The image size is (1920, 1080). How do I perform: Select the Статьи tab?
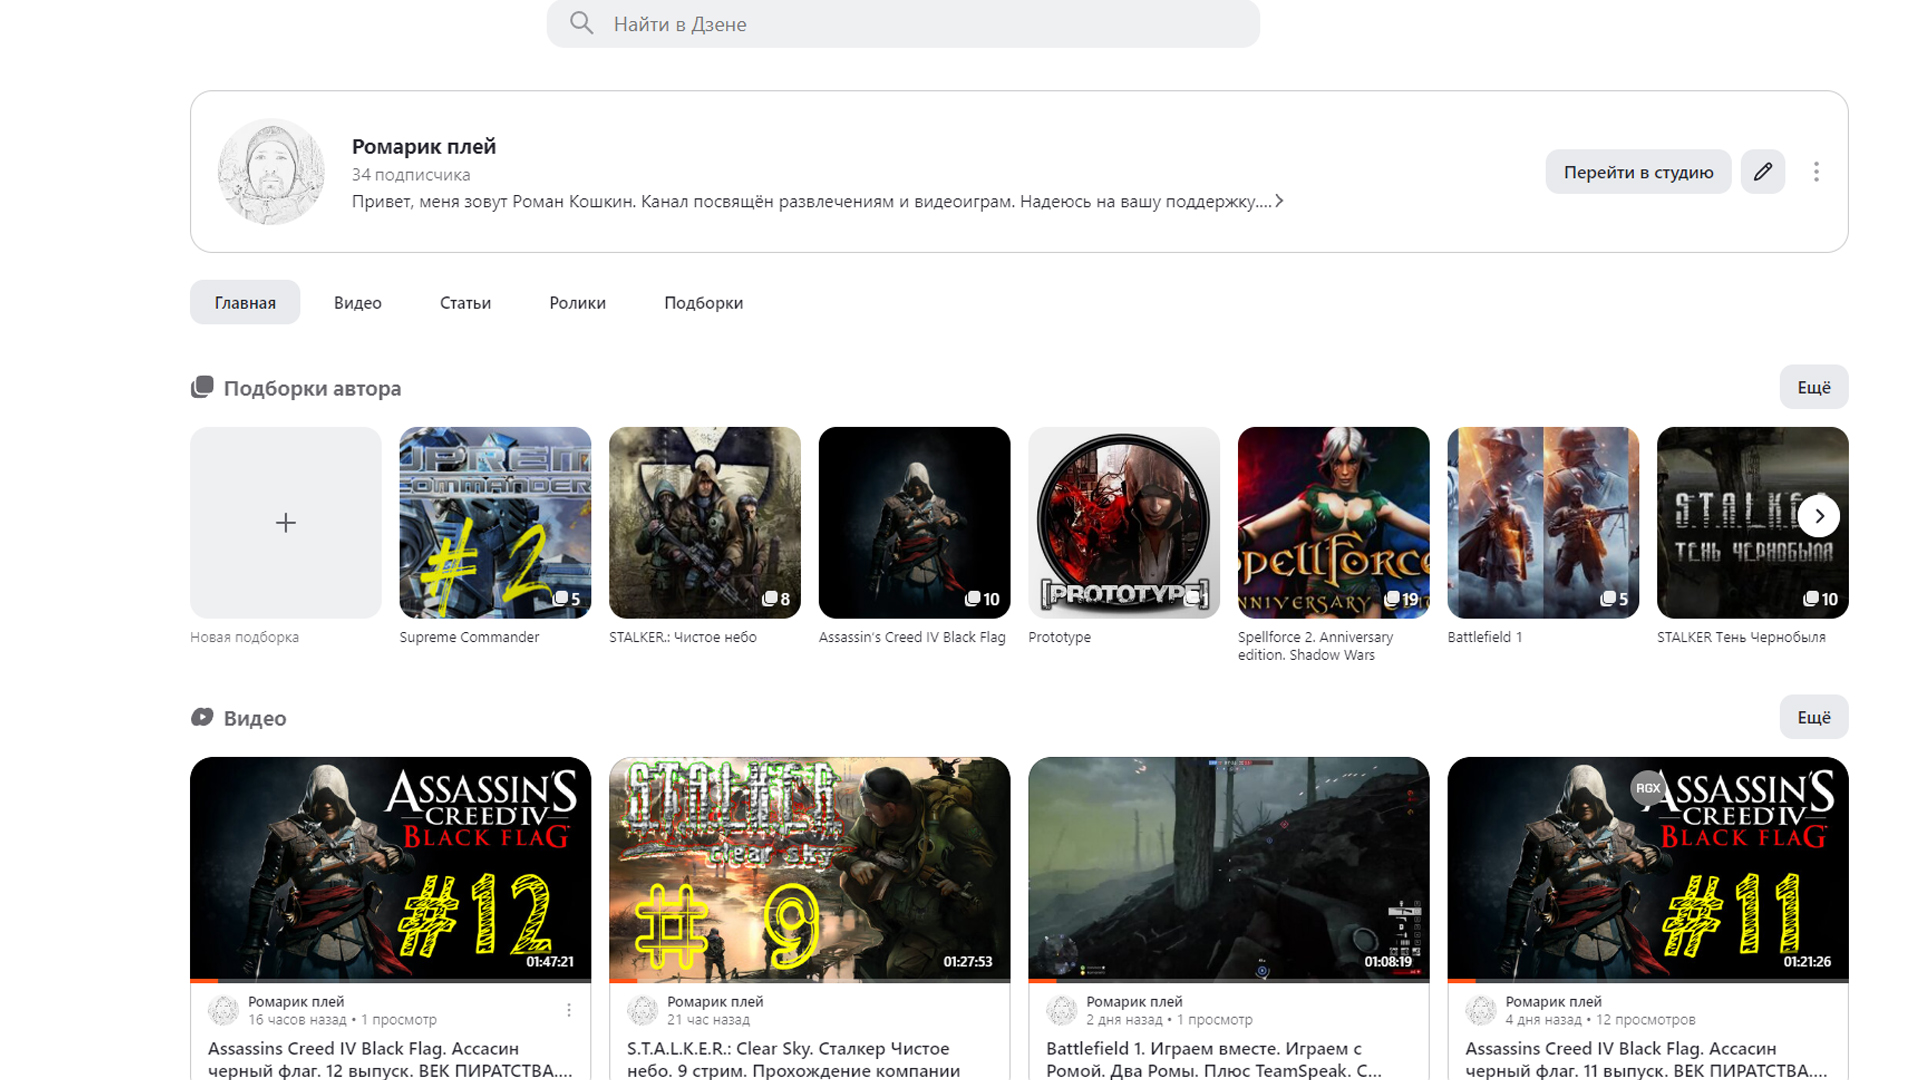465,302
